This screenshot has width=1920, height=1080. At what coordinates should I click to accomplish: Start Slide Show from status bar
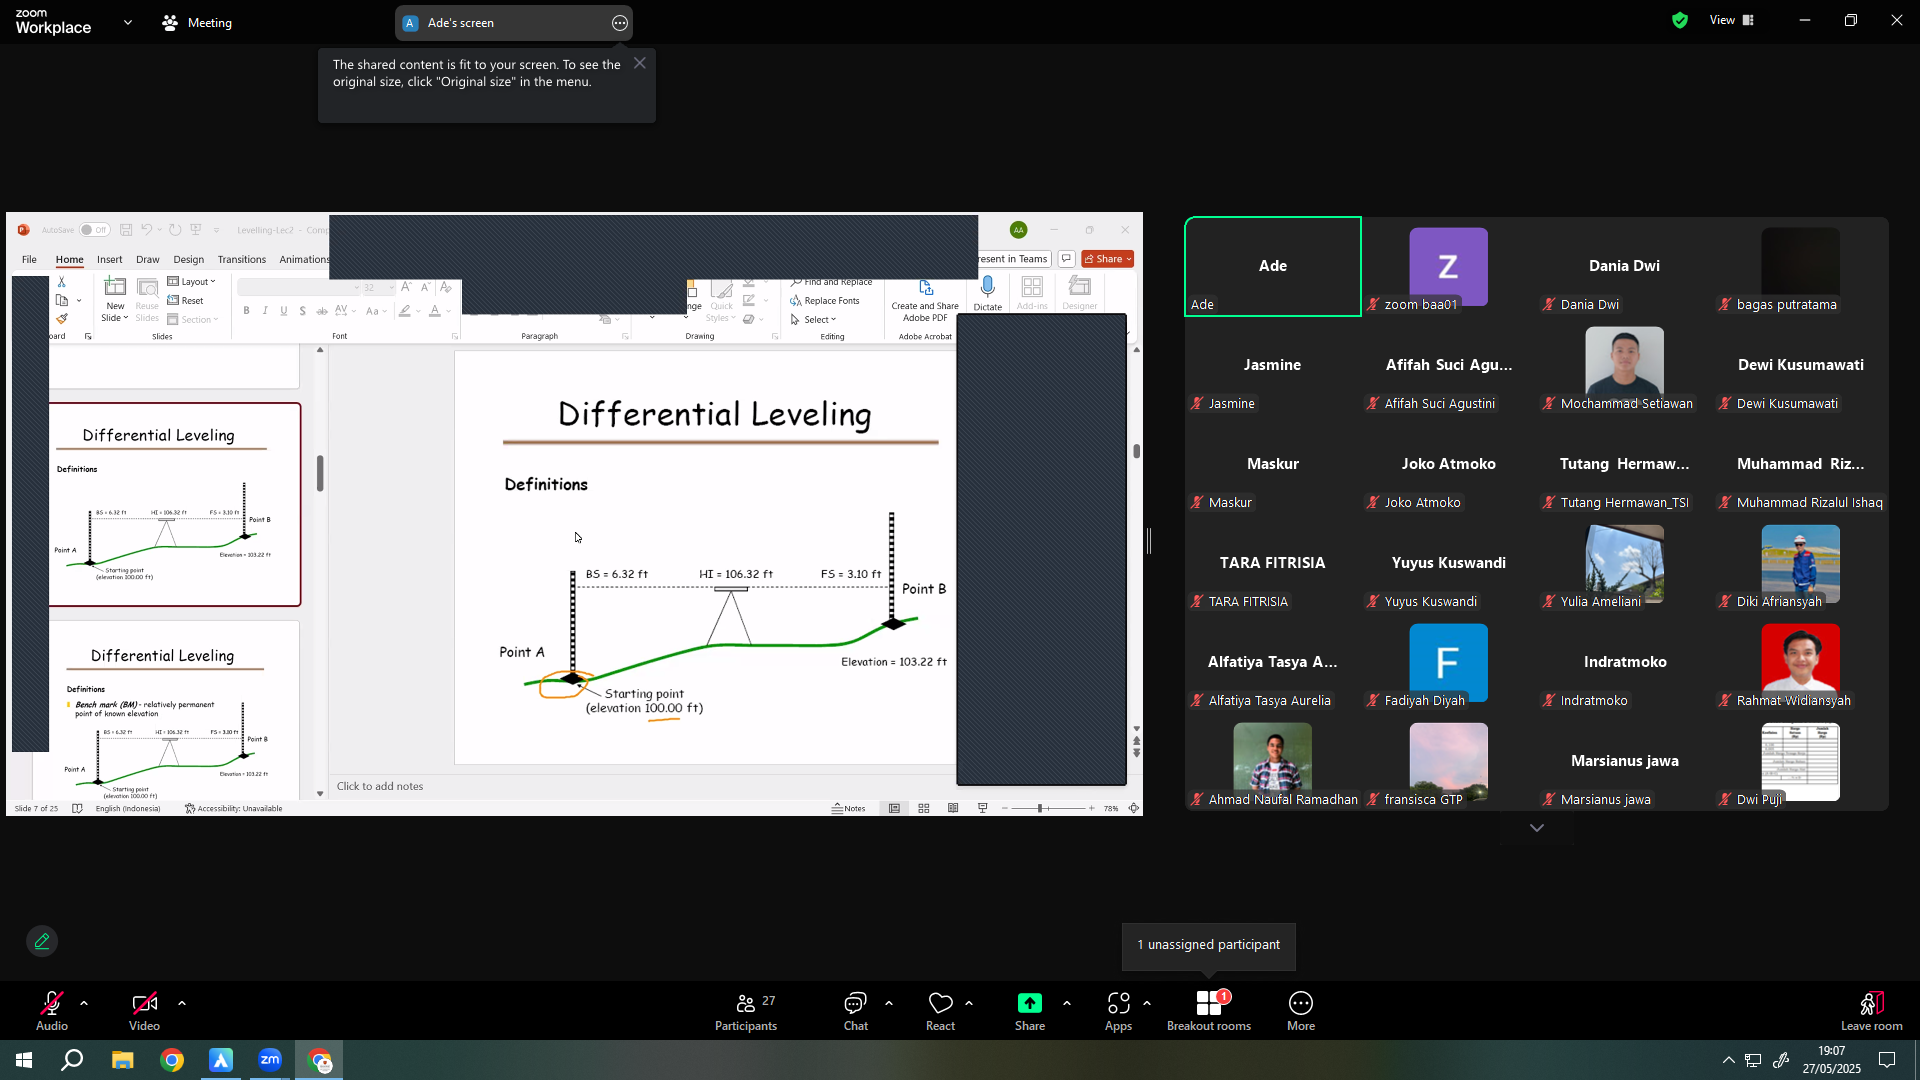point(982,808)
